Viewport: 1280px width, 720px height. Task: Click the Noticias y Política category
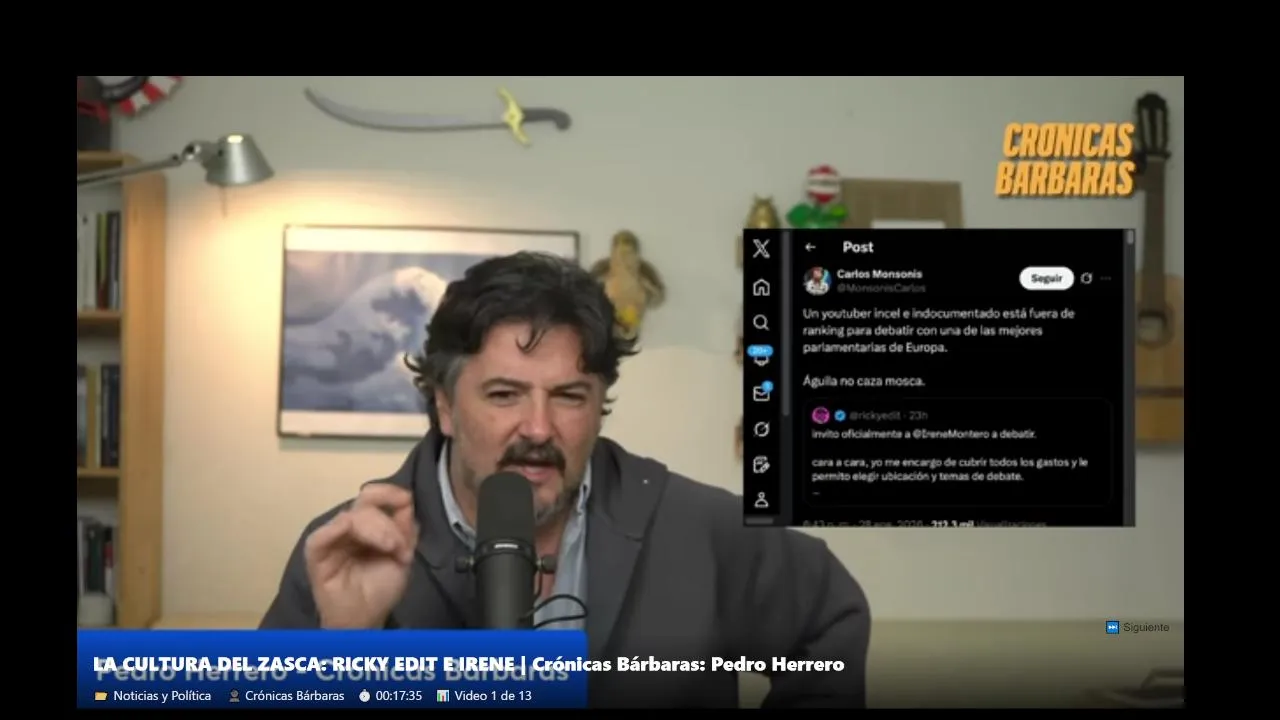click(162, 696)
